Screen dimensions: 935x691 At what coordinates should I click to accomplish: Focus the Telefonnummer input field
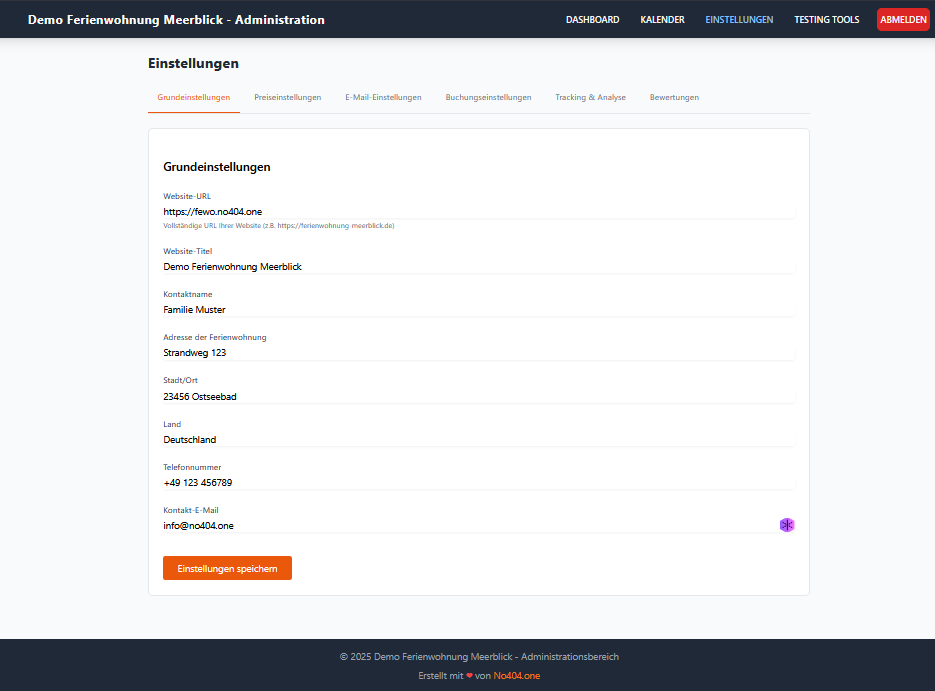[478, 482]
